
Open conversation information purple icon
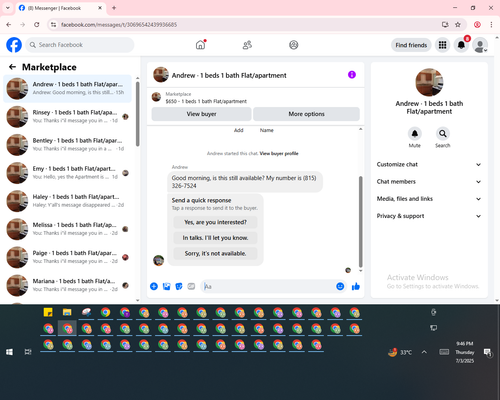coord(352,75)
